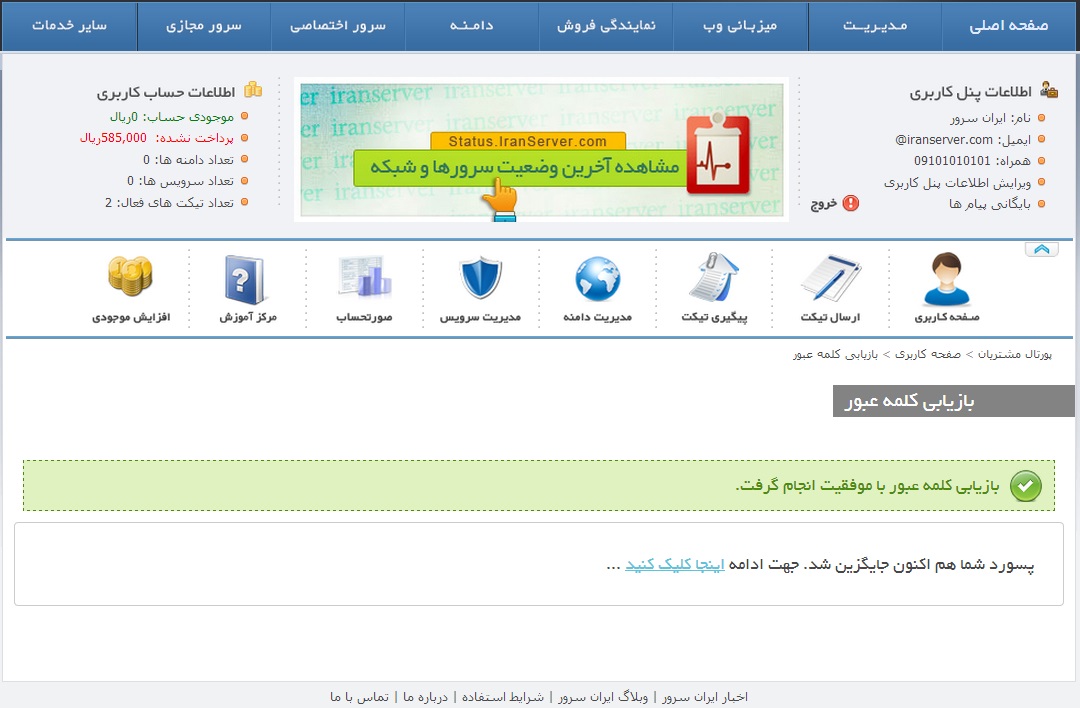The height and width of the screenshot is (708, 1080).
Task: Open the مدیریت سرویس shield icon
Action: (x=480, y=278)
